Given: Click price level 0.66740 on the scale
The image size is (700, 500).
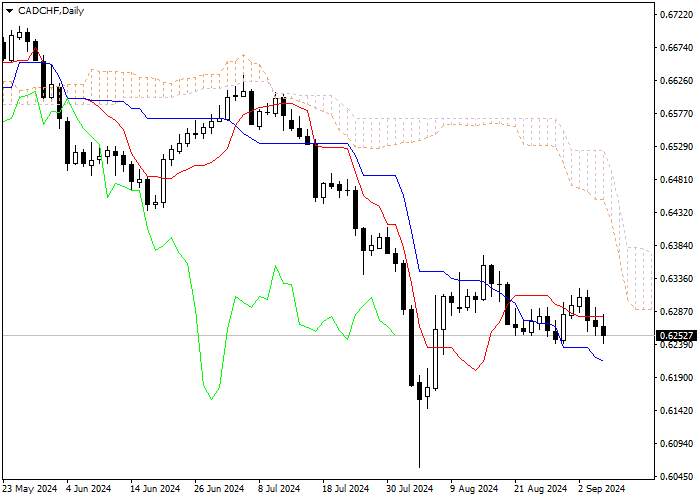Looking at the screenshot, I should [x=677, y=48].
